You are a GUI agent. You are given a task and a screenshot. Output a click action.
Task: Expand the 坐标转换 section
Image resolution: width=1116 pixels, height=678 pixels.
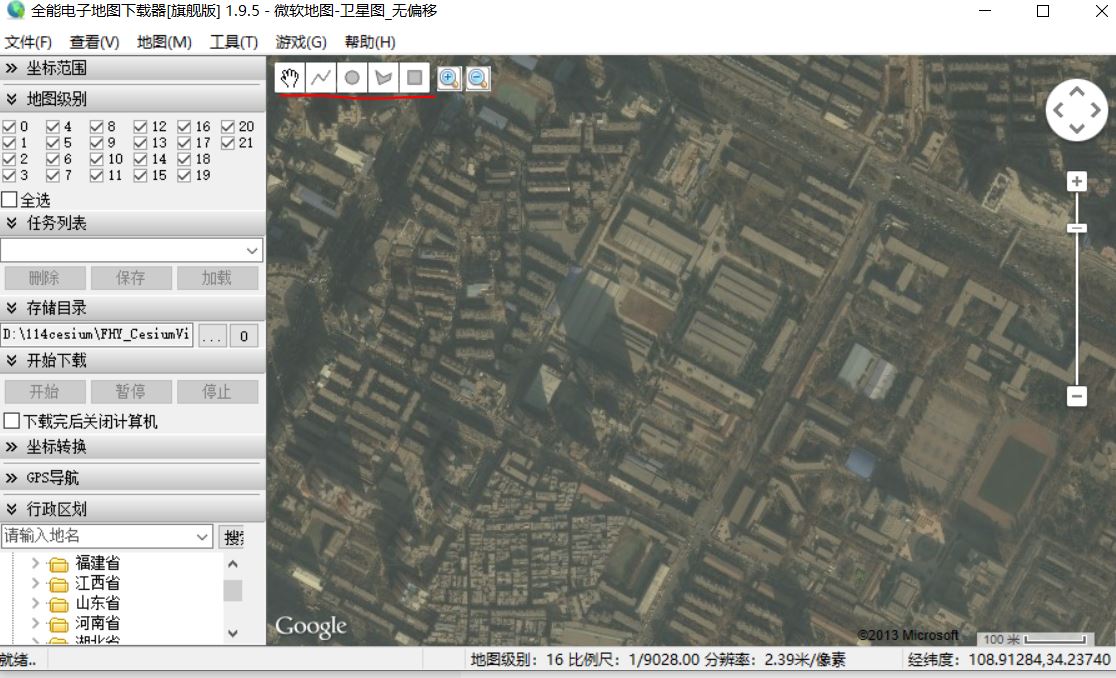[132, 447]
